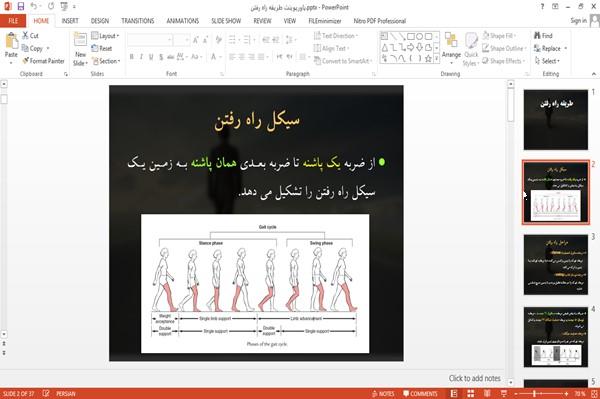Click the spell check icon in status bar

click(x=46, y=393)
